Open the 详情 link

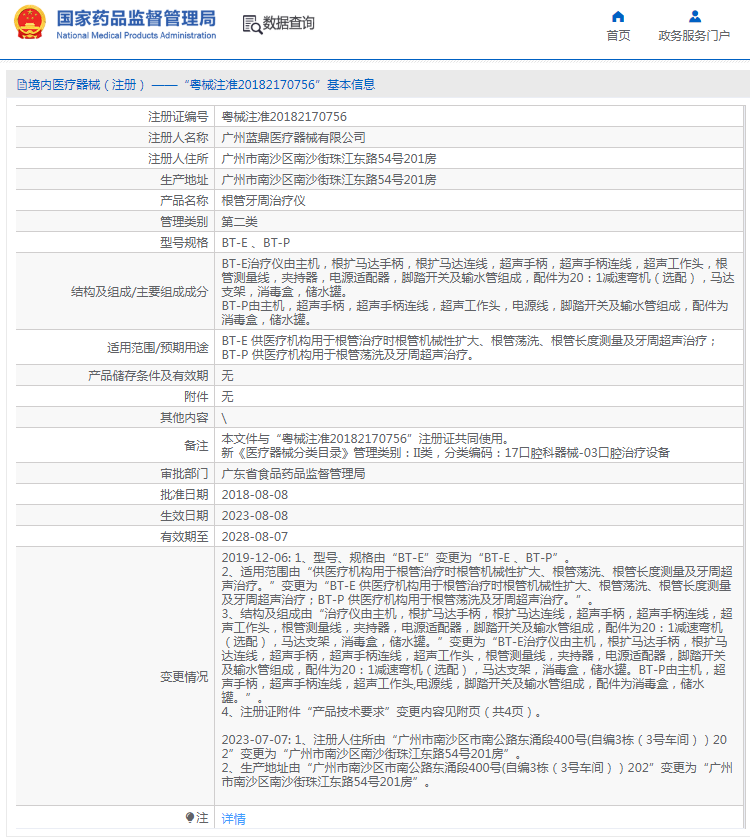point(234,818)
